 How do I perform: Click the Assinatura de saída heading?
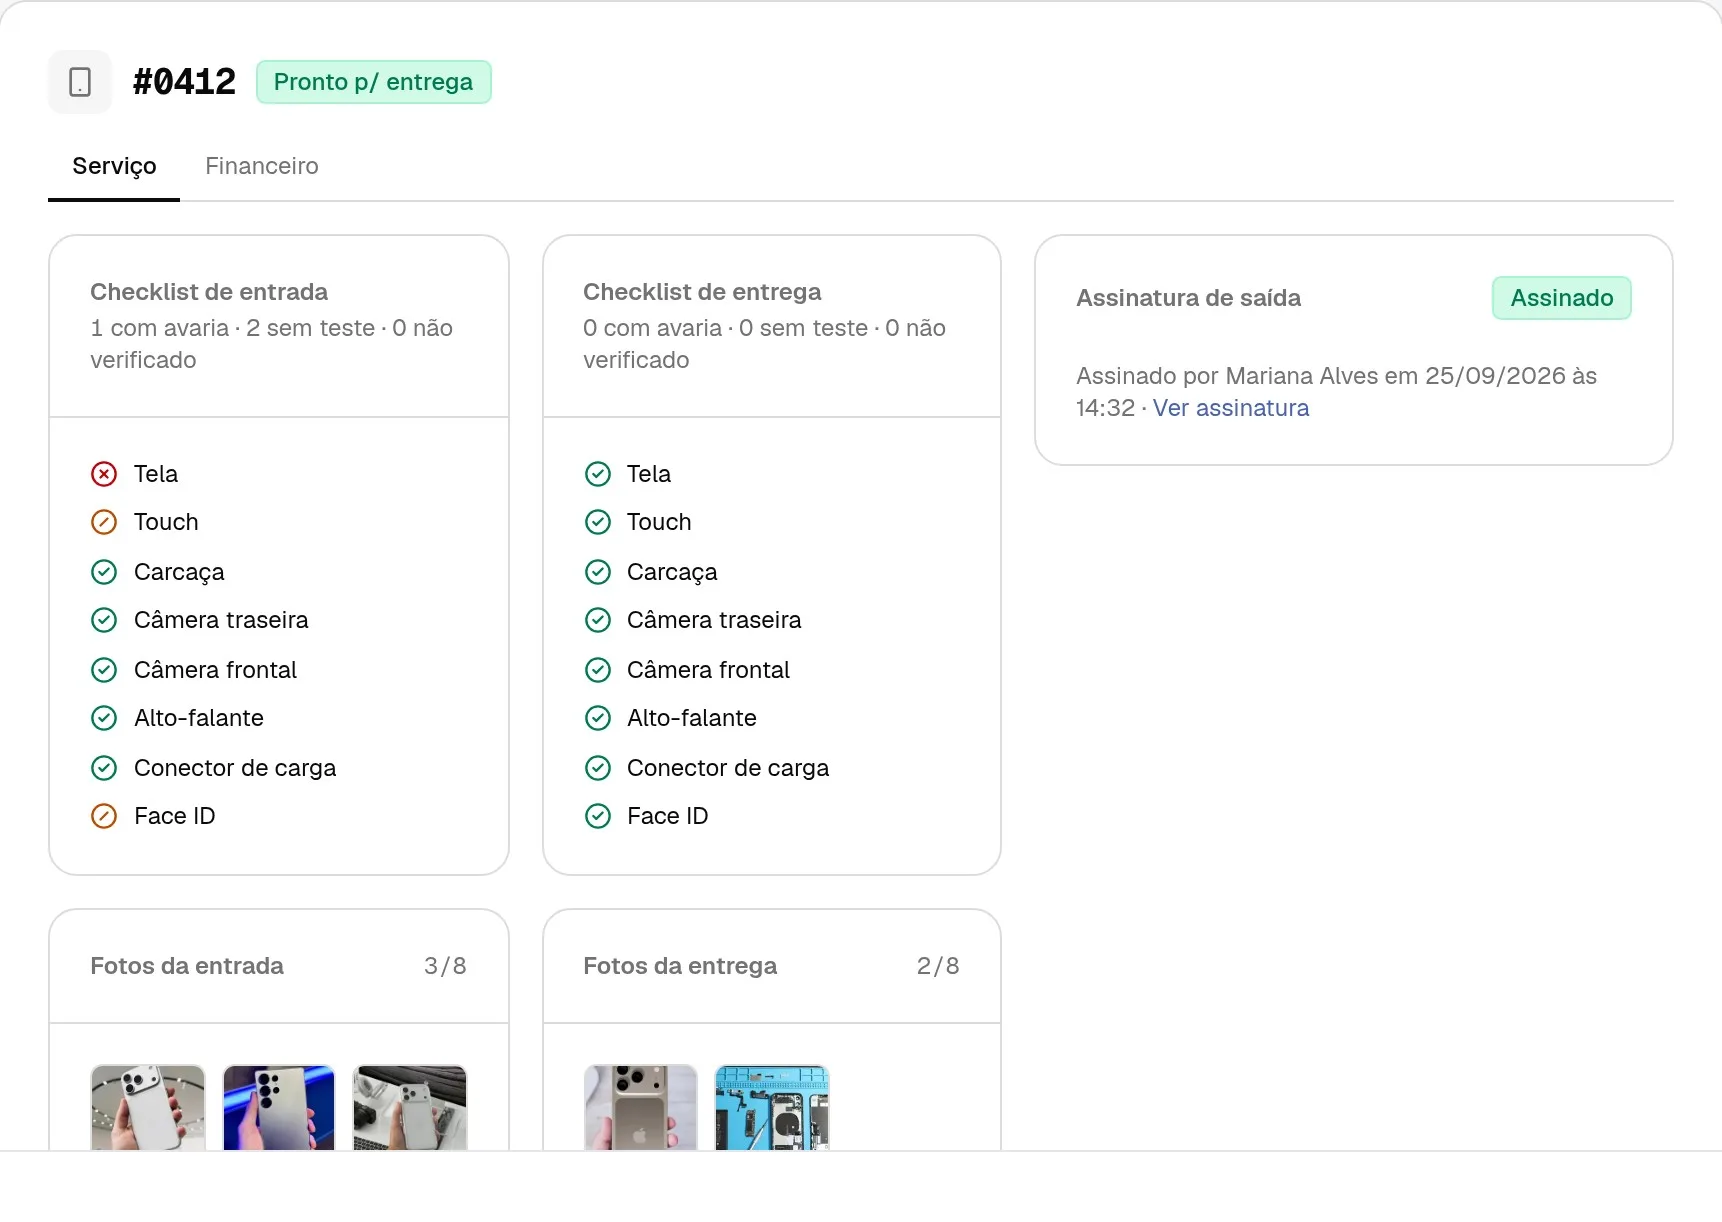(x=1188, y=298)
